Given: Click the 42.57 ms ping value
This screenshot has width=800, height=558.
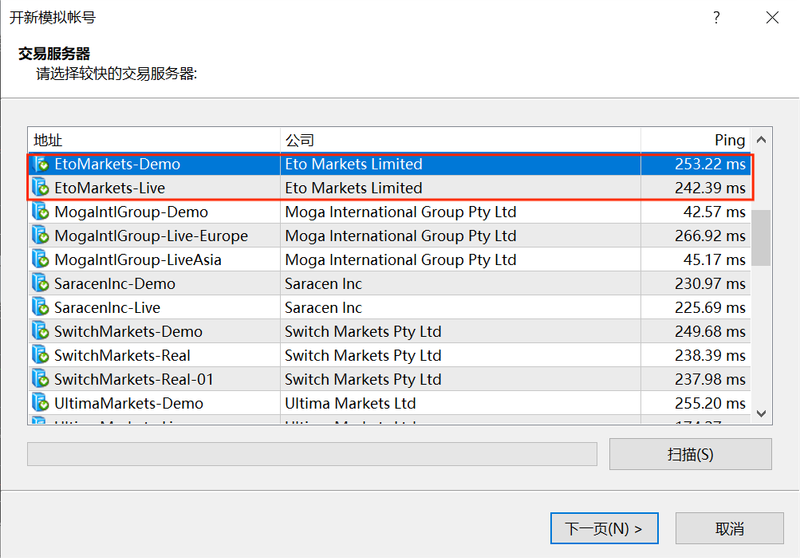Looking at the screenshot, I should (x=714, y=212).
